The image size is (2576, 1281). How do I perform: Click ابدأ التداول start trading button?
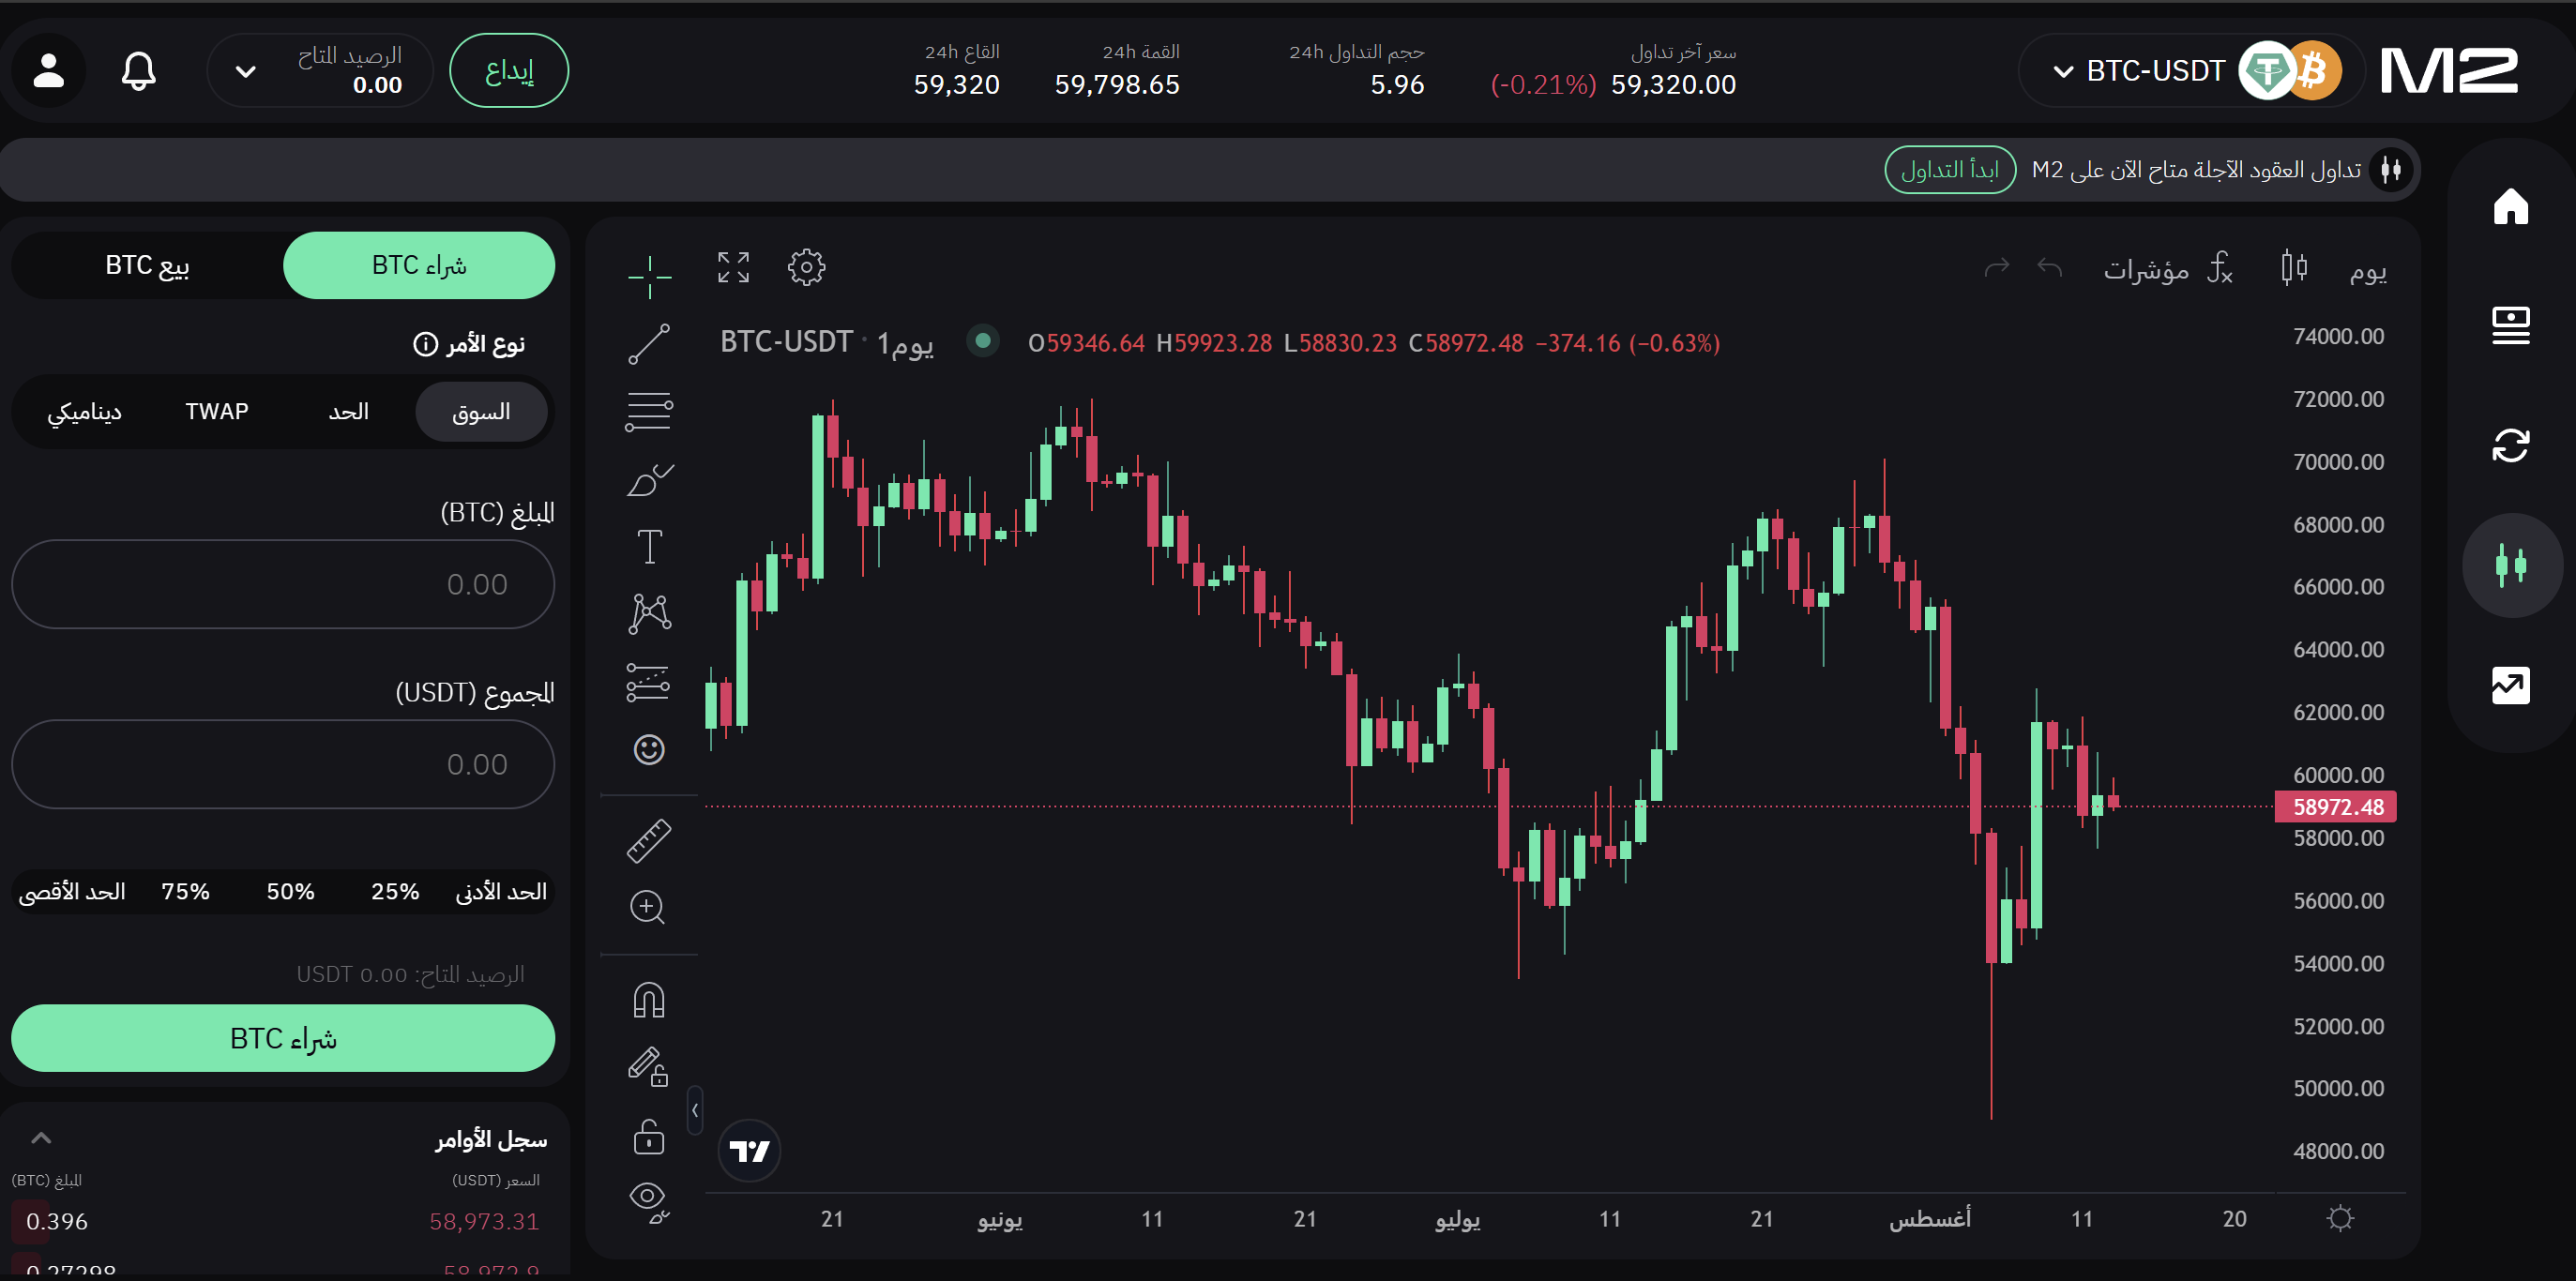pyautogui.click(x=1949, y=170)
